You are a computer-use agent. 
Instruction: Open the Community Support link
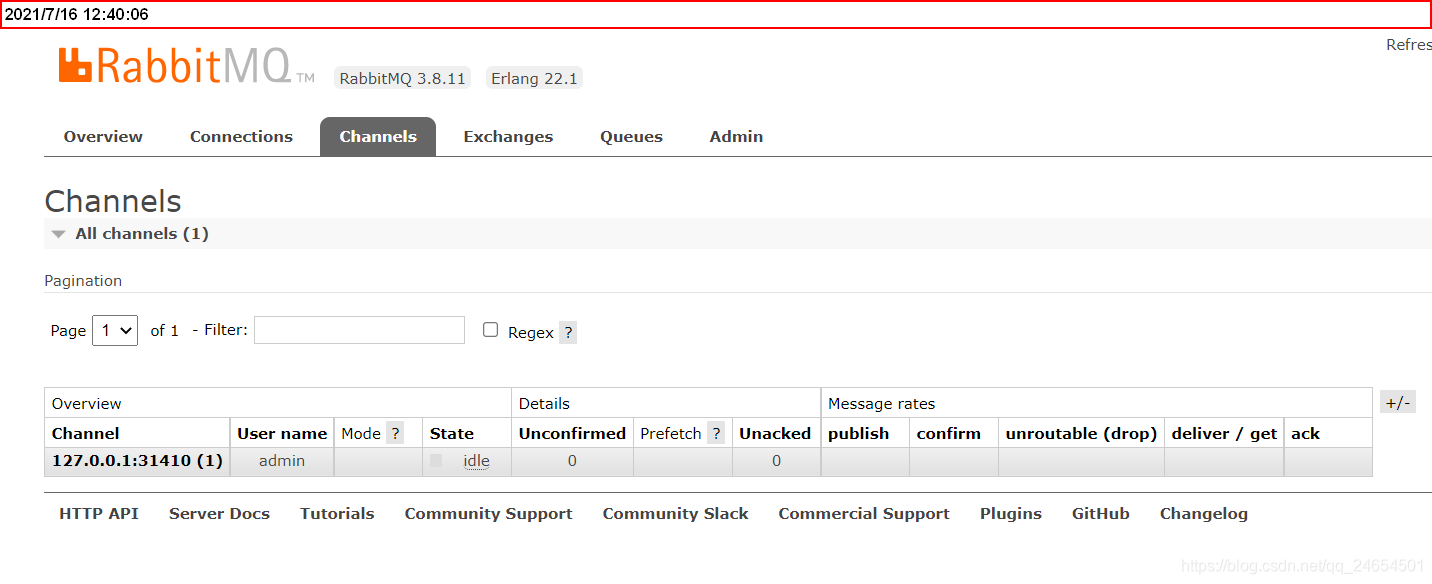pyautogui.click(x=488, y=514)
